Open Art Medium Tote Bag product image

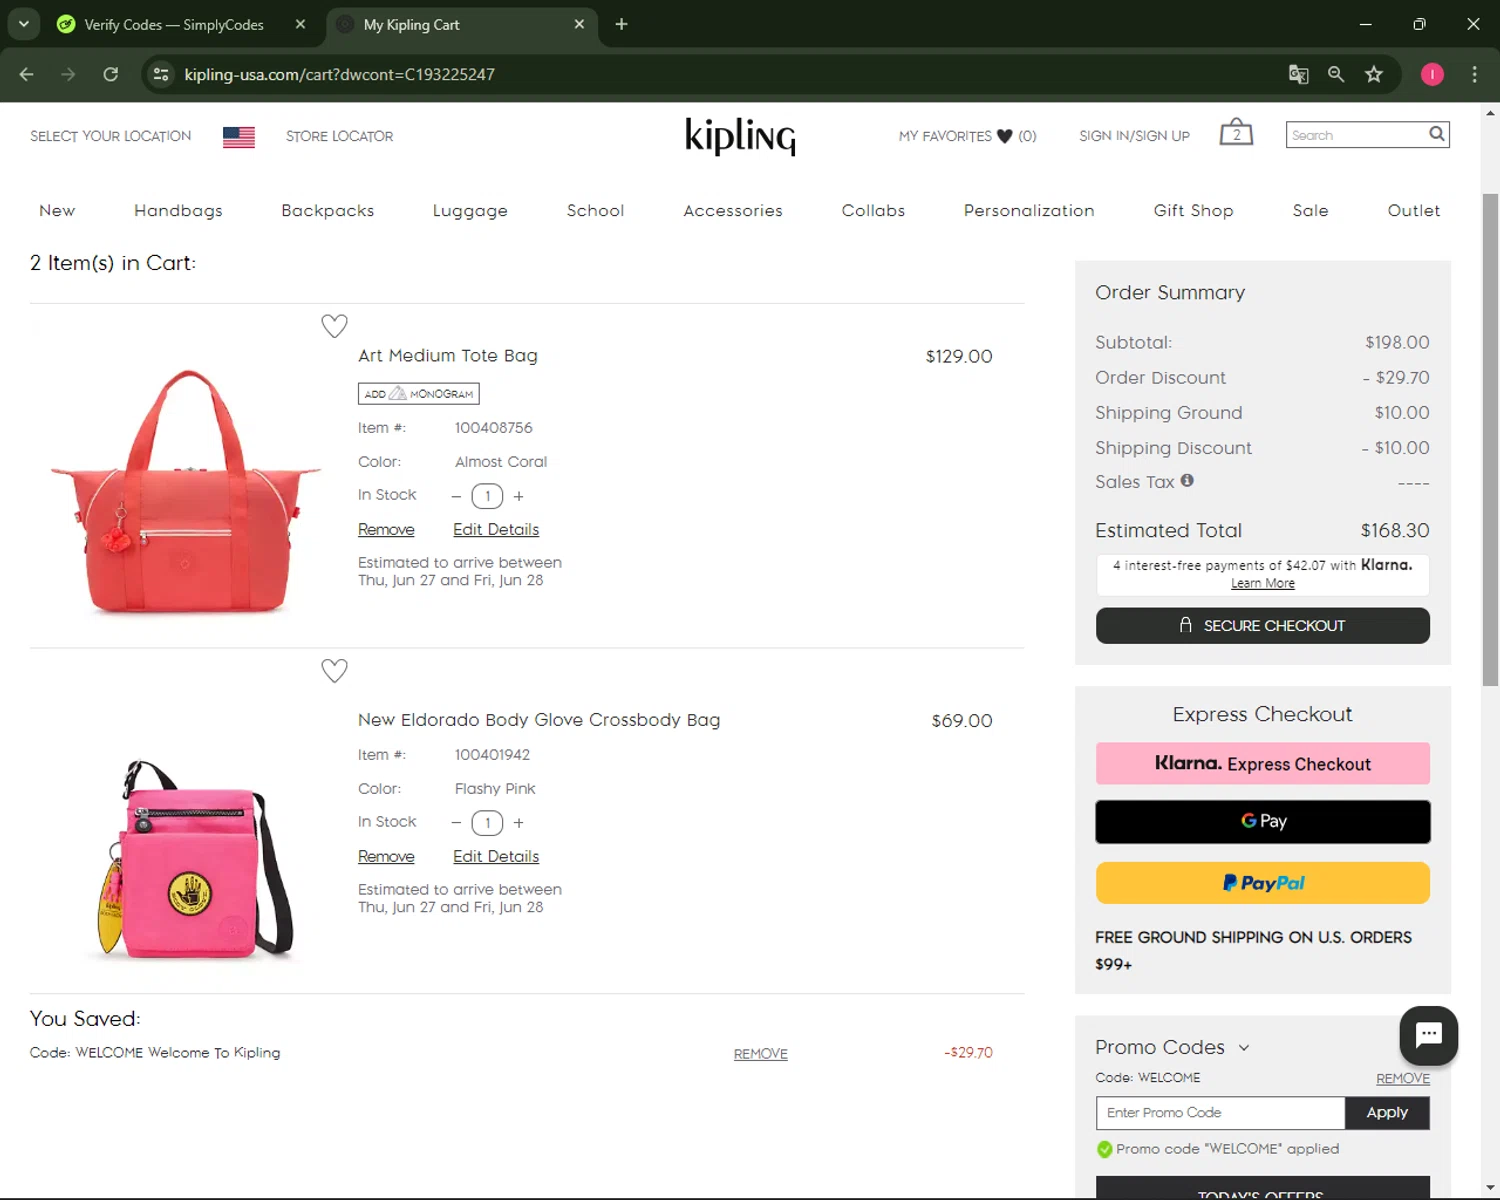click(186, 490)
